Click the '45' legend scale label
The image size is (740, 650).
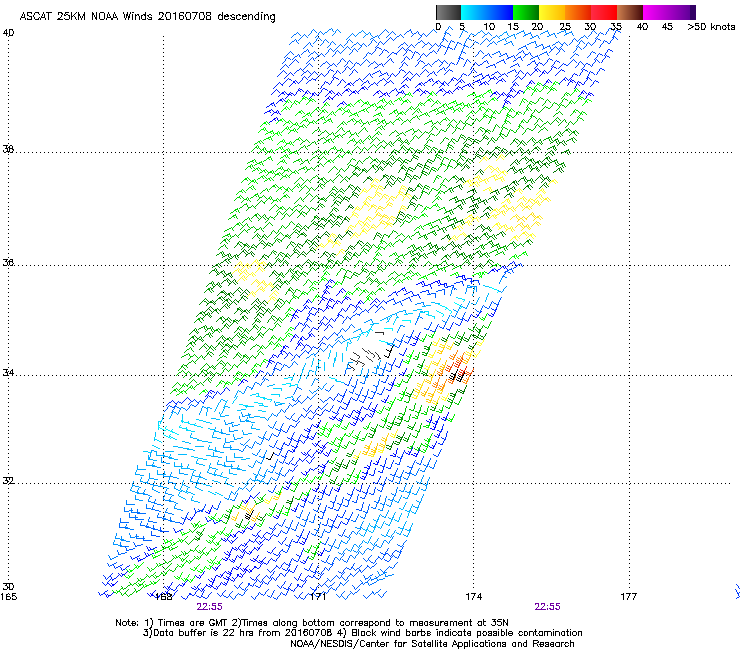(x=667, y=27)
